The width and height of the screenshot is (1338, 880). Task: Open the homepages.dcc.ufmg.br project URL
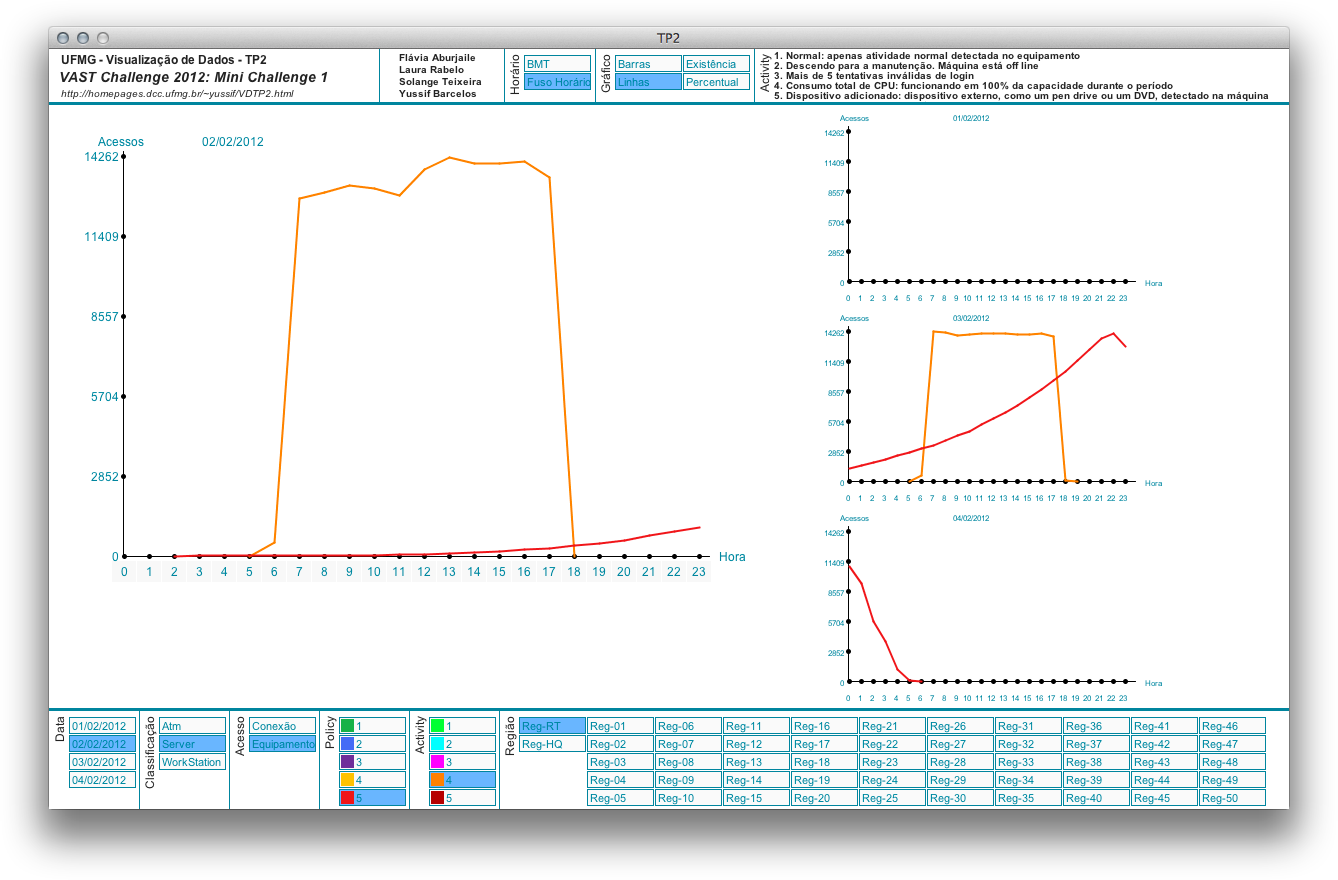(177, 94)
